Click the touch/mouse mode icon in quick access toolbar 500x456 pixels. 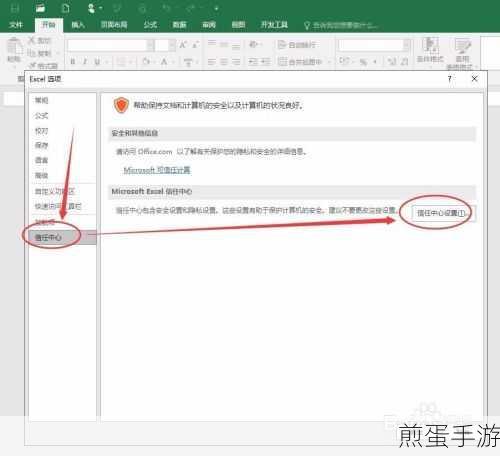[91, 8]
